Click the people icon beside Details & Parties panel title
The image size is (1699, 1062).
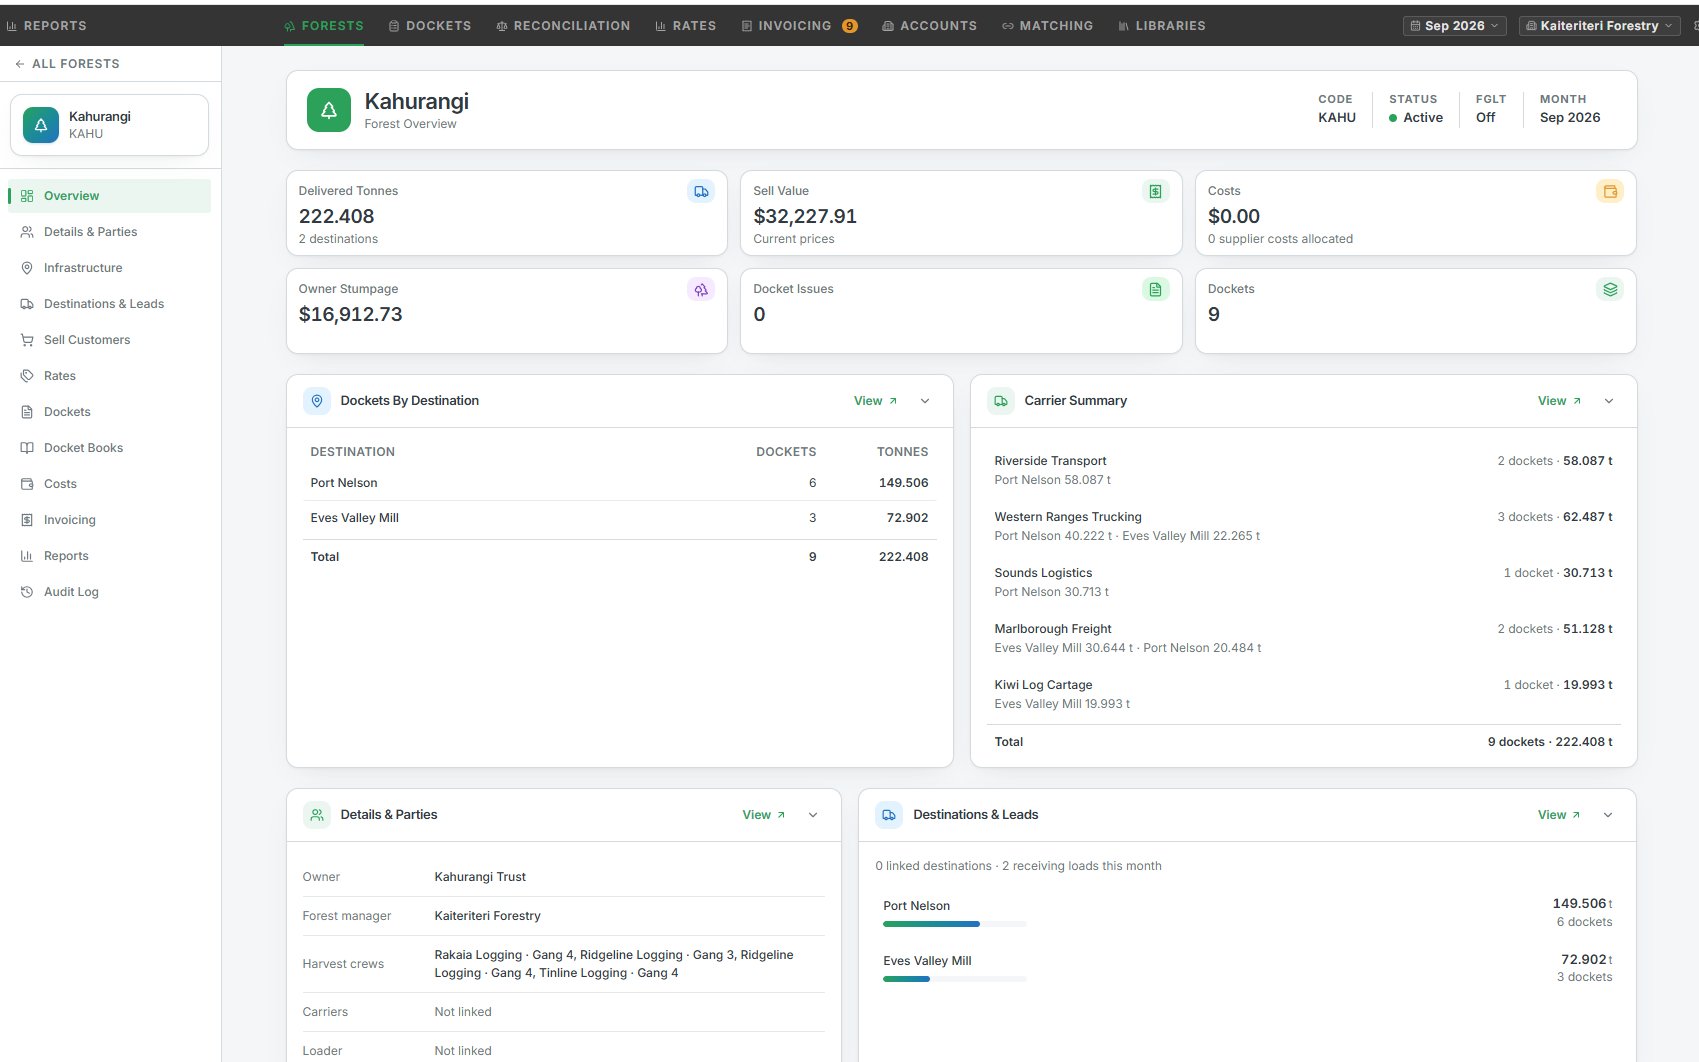pyautogui.click(x=317, y=815)
